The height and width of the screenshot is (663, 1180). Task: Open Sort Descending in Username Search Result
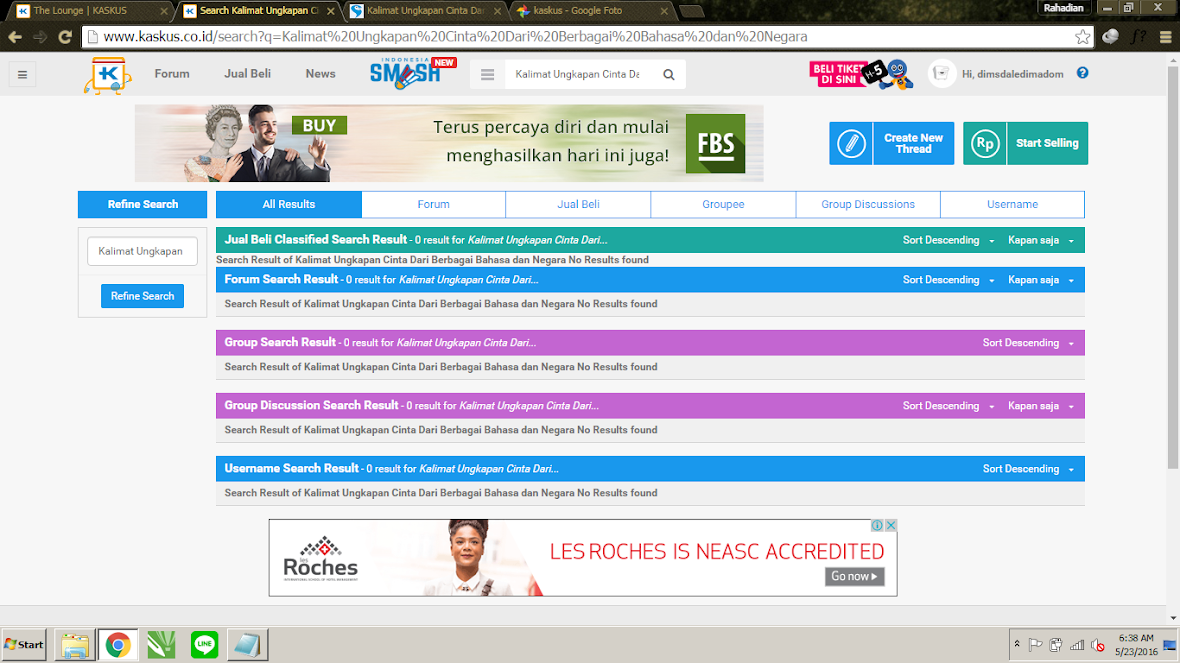(x=1028, y=469)
